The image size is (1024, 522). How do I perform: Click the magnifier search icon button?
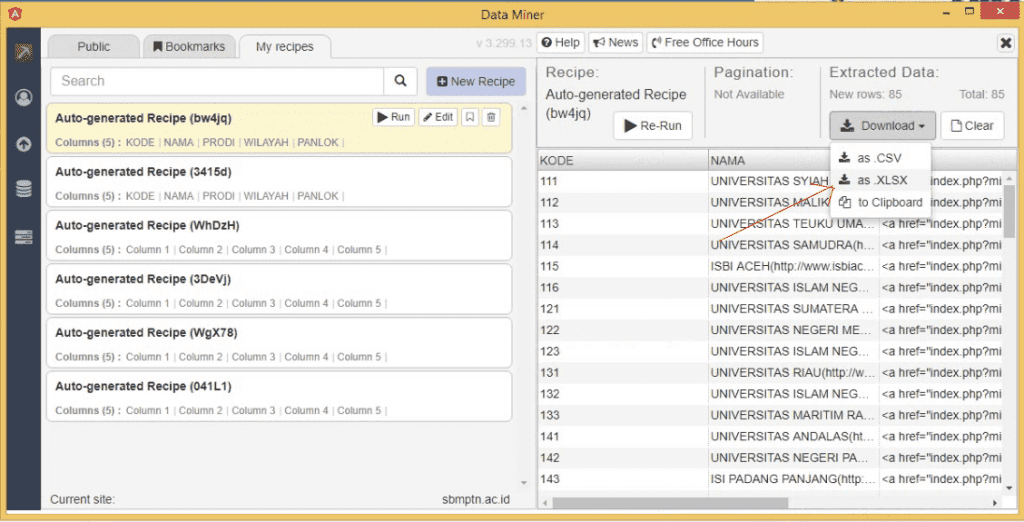click(400, 81)
